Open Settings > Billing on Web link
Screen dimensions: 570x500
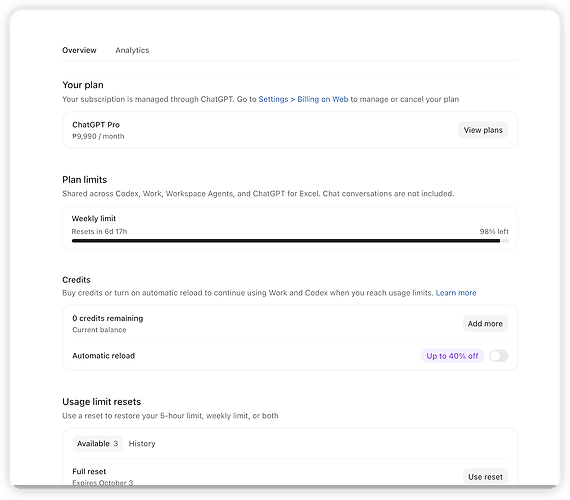click(303, 99)
